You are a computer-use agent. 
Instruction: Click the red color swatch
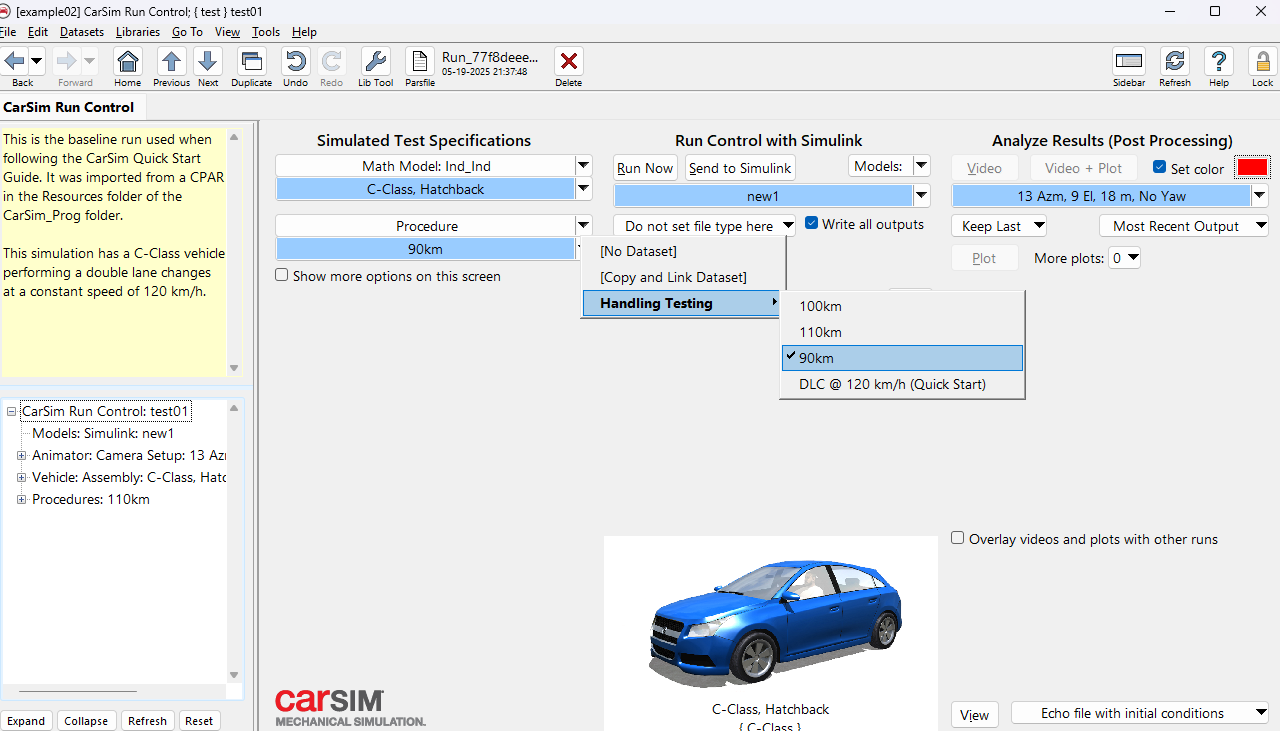(x=1252, y=167)
